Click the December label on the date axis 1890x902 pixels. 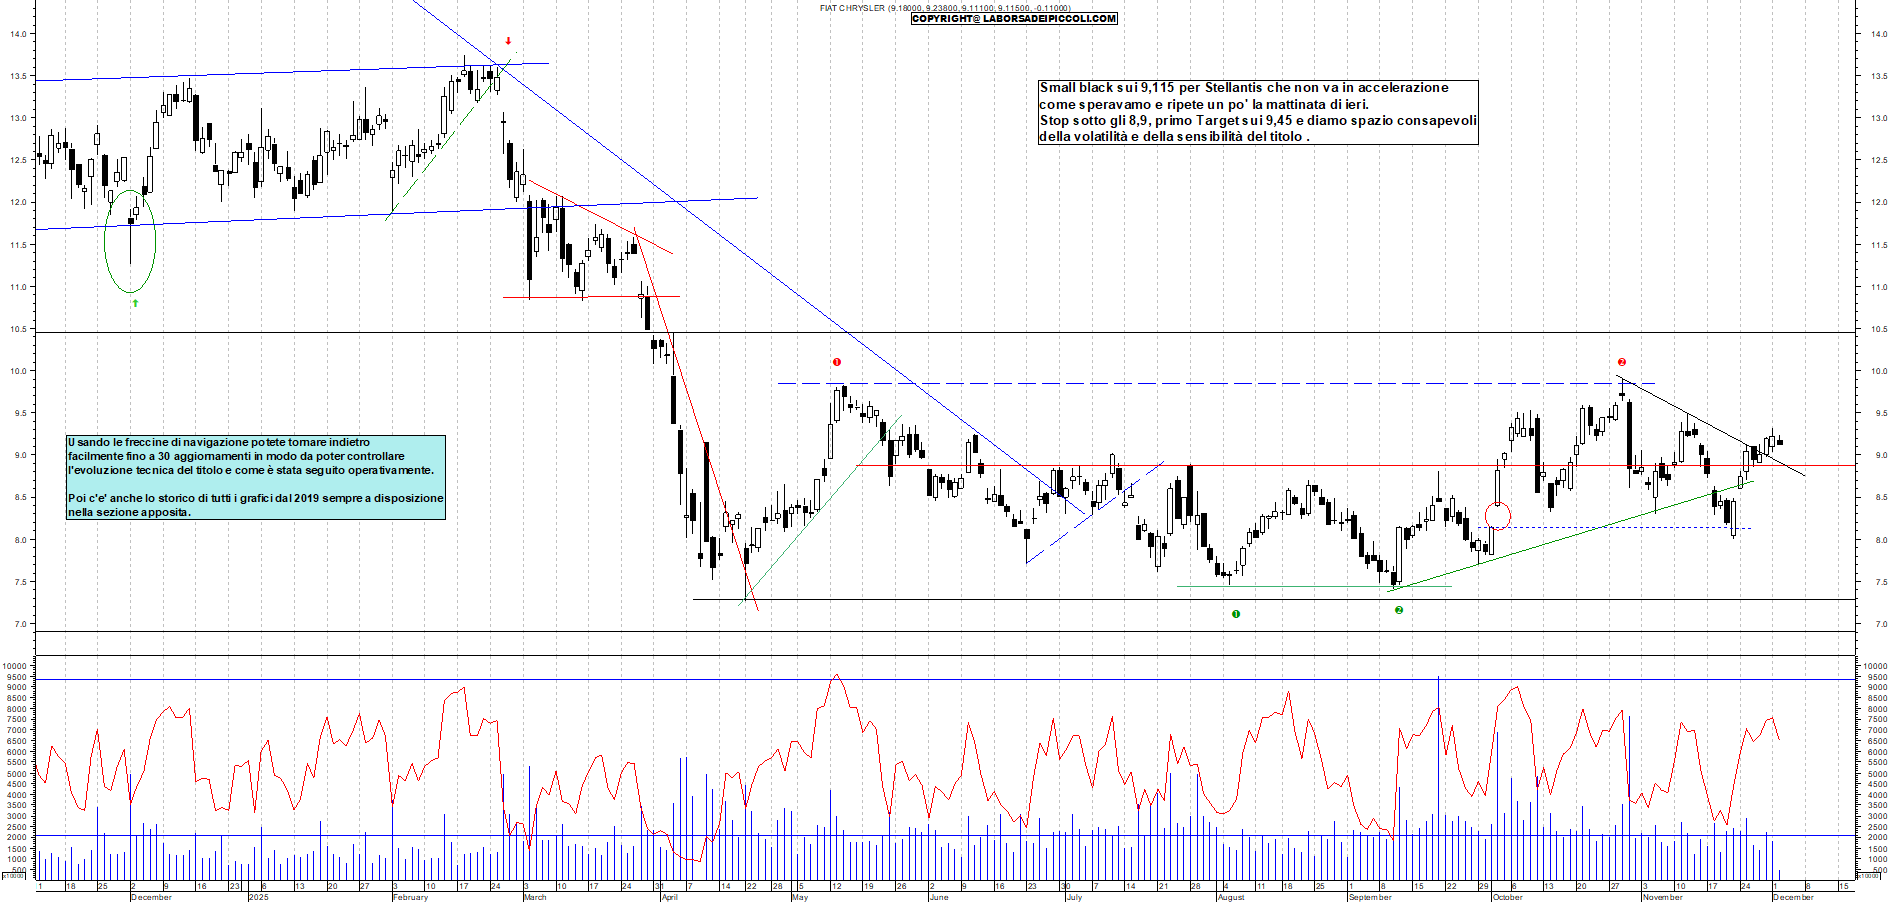pos(152,898)
